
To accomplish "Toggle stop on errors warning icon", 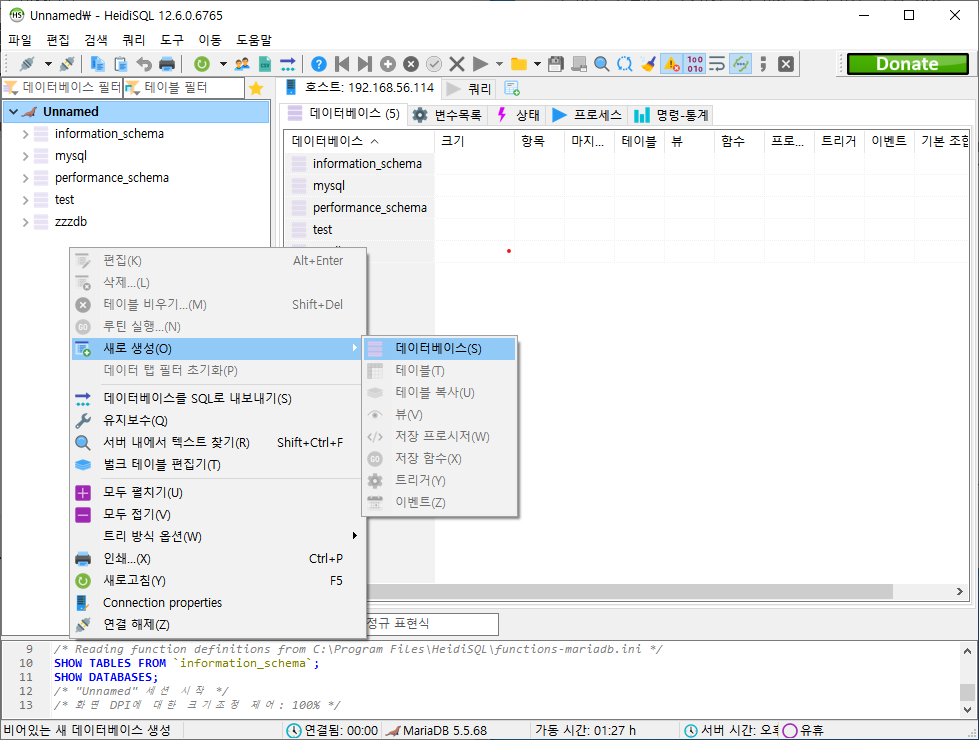I will tap(672, 64).
